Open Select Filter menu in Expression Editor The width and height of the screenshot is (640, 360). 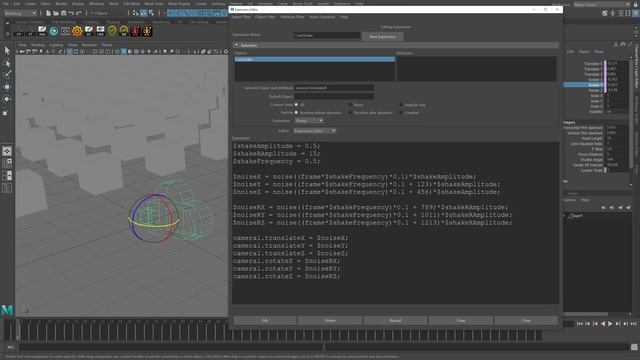click(241, 17)
